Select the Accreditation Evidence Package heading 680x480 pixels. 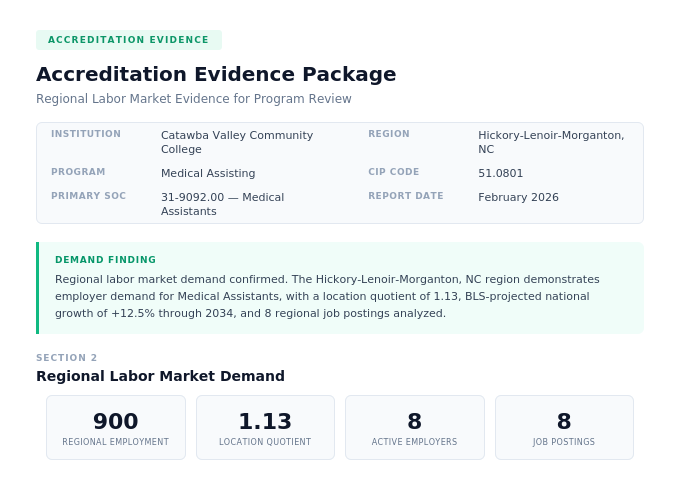click(x=216, y=74)
